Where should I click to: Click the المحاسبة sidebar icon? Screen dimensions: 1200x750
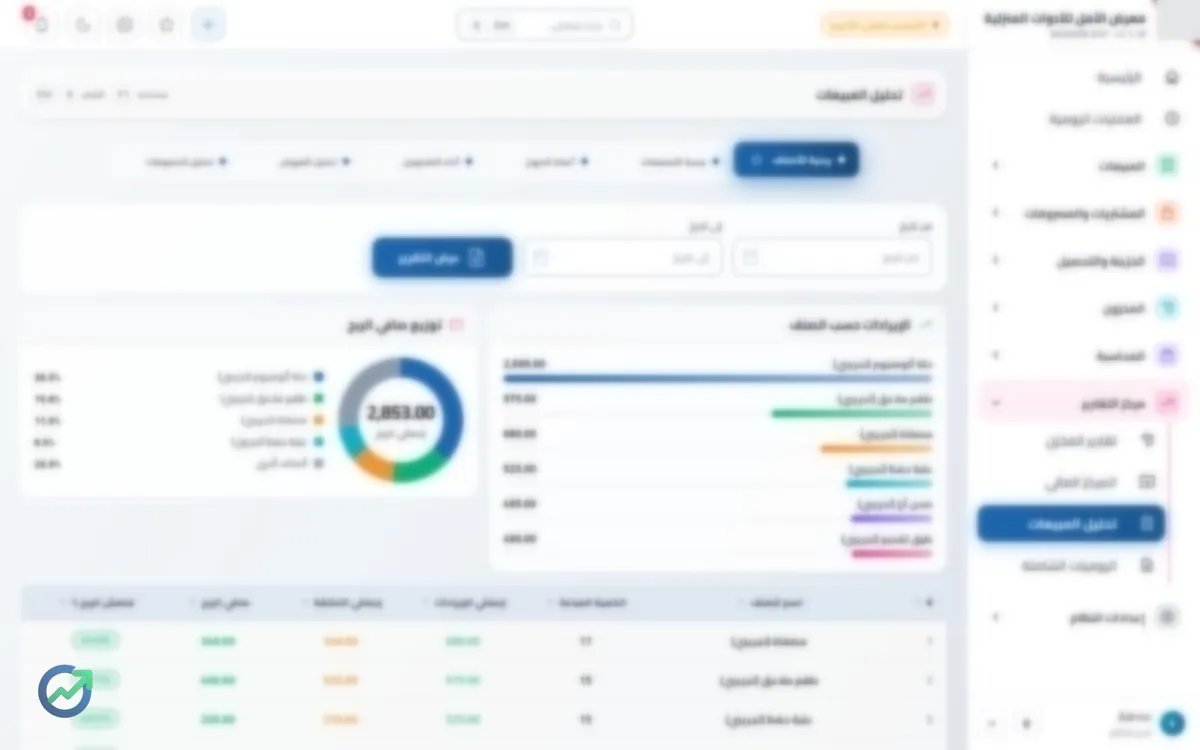click(1167, 355)
